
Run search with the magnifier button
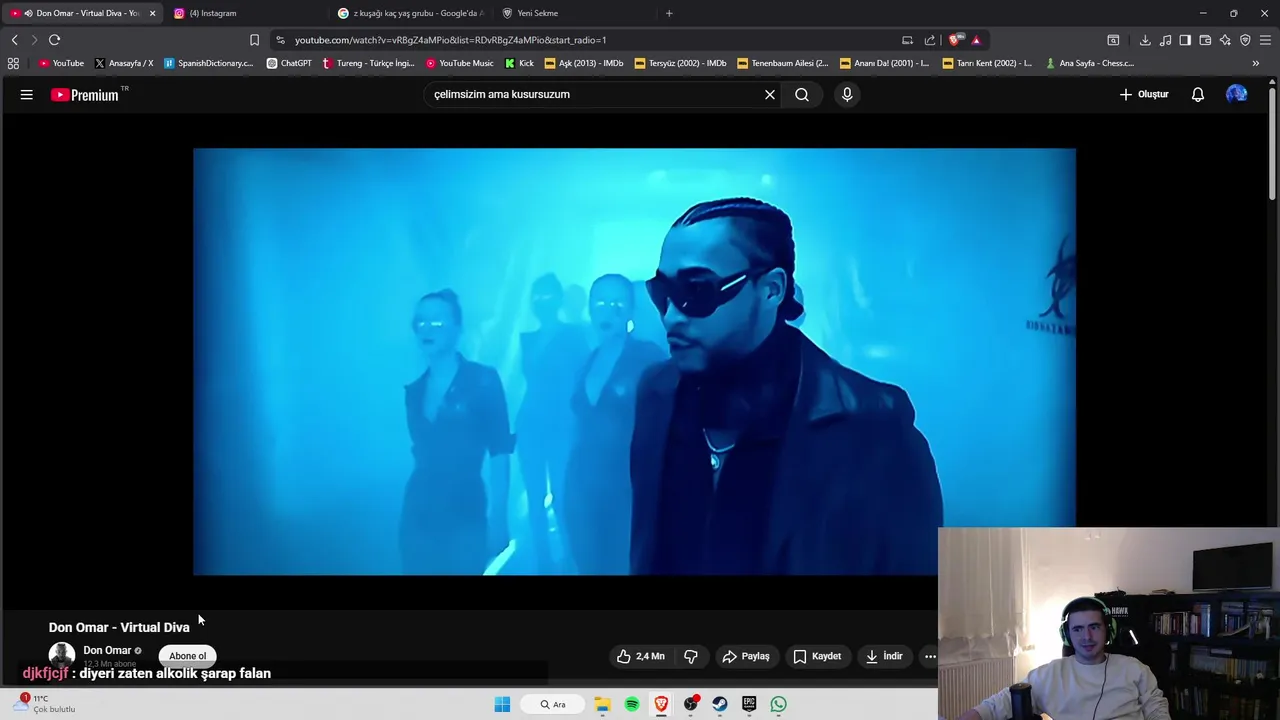802,95
